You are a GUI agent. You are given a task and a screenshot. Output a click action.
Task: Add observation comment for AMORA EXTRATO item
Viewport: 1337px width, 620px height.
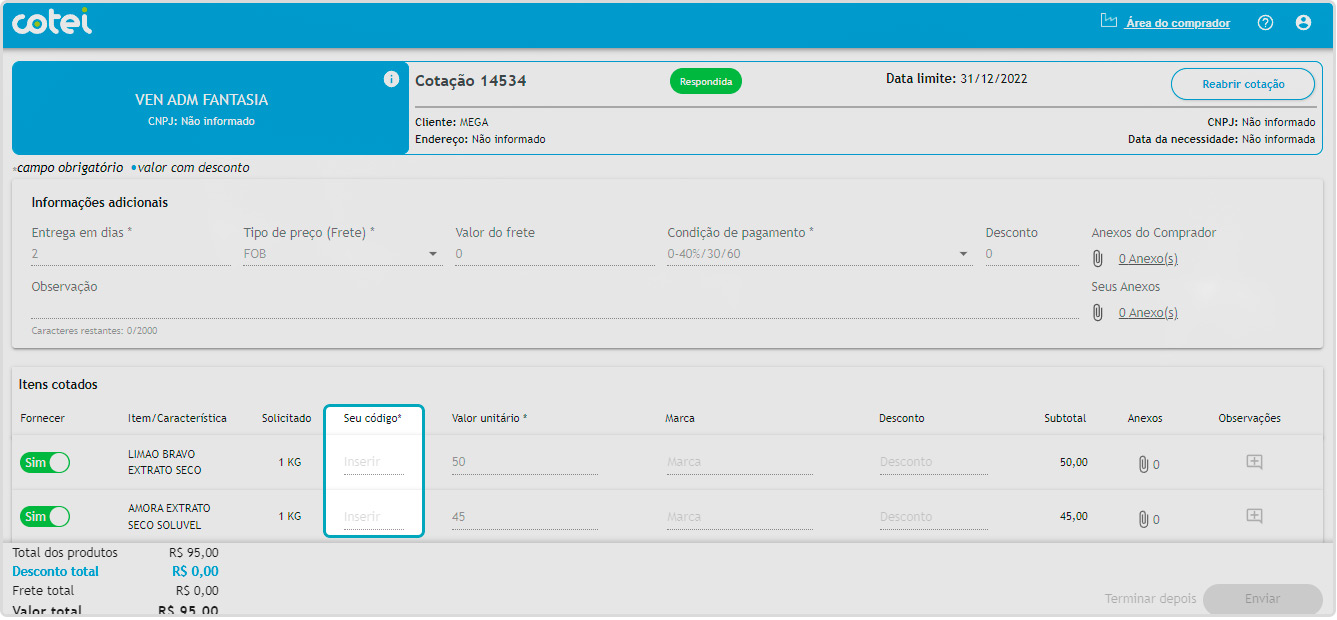click(x=1254, y=516)
